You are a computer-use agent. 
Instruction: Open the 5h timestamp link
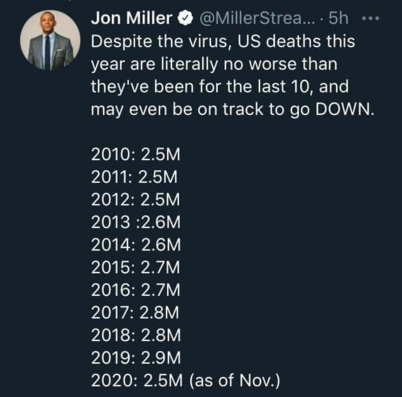[x=338, y=19]
